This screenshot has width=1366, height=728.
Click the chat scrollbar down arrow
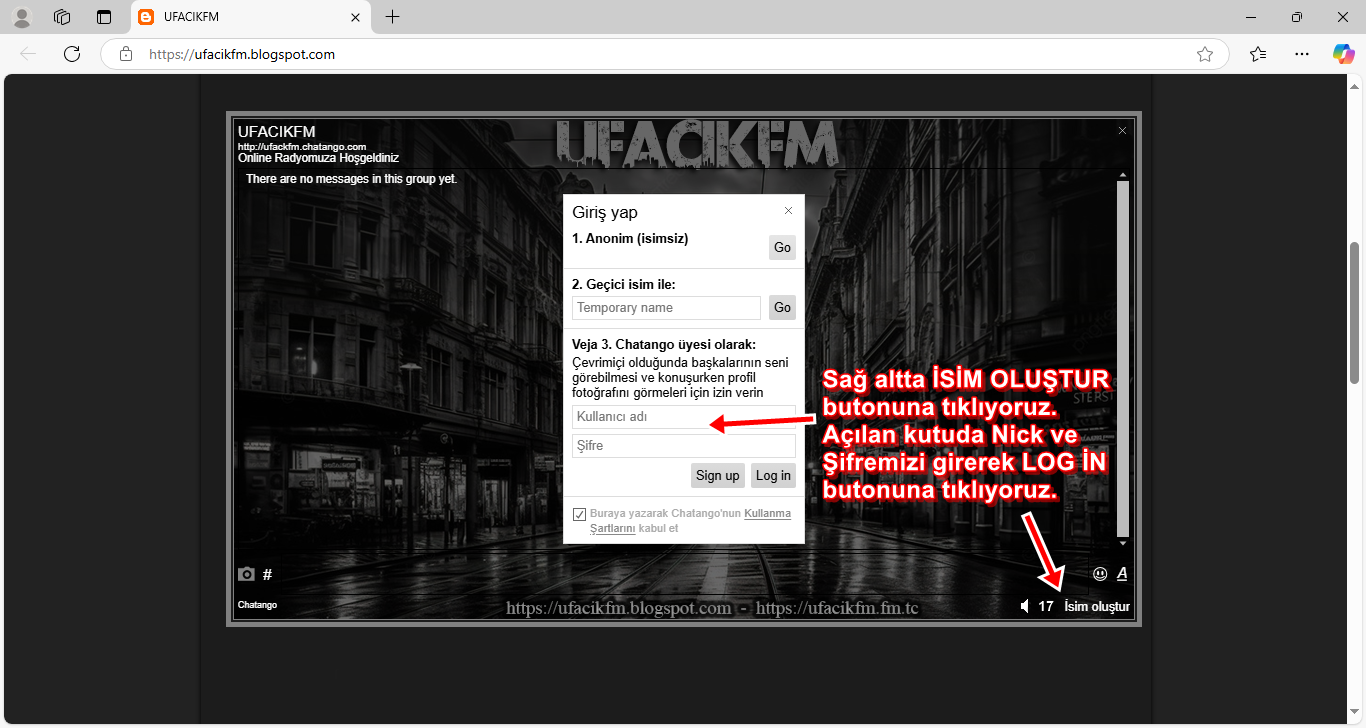click(1123, 543)
